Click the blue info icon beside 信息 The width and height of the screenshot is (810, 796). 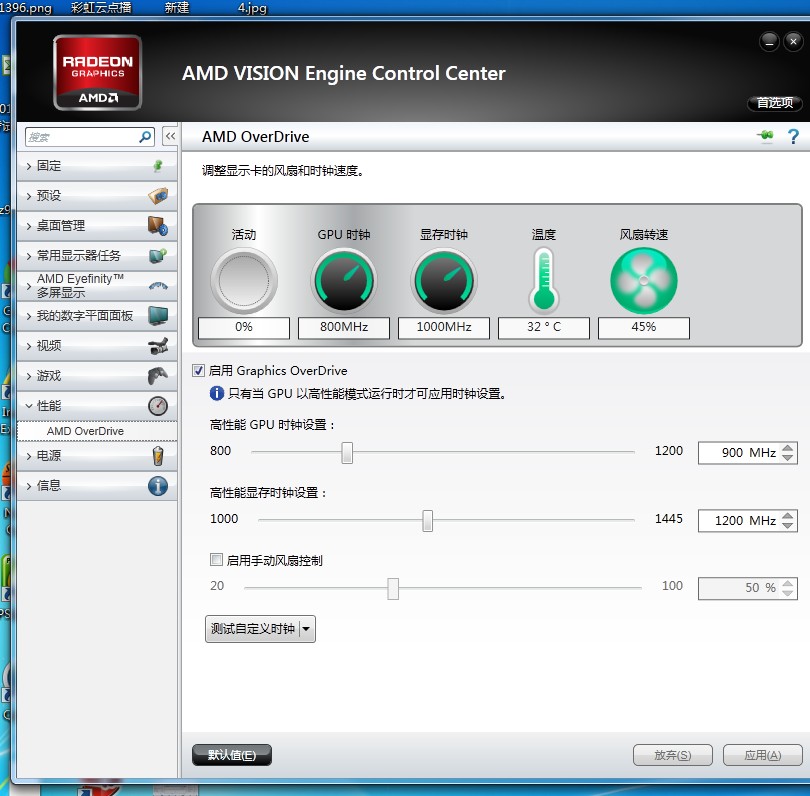pyautogui.click(x=158, y=486)
